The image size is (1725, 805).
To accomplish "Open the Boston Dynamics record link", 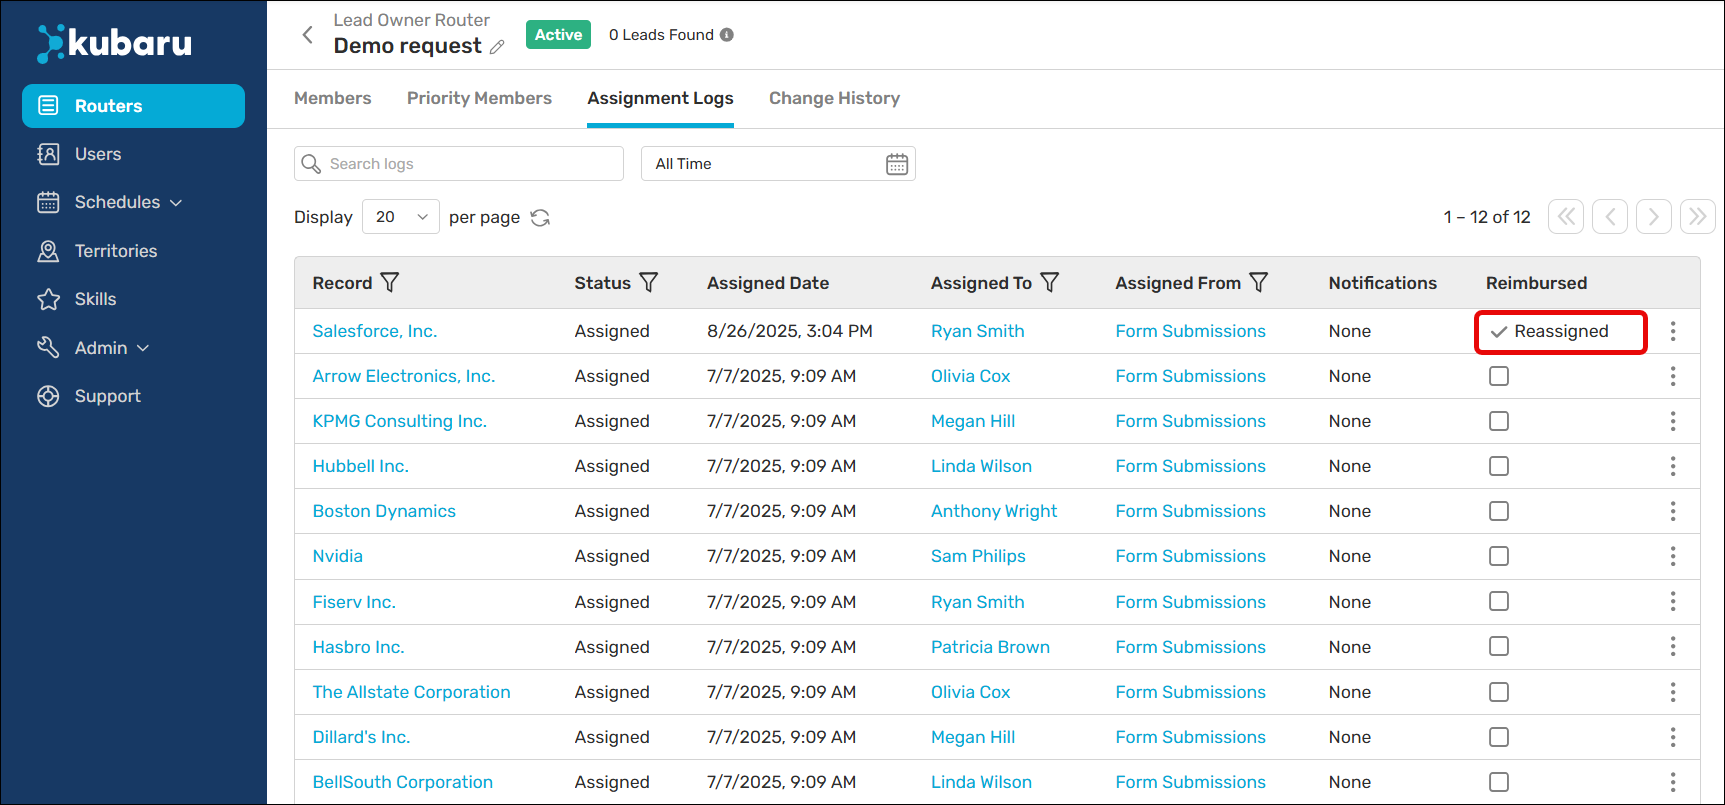I will click(384, 511).
